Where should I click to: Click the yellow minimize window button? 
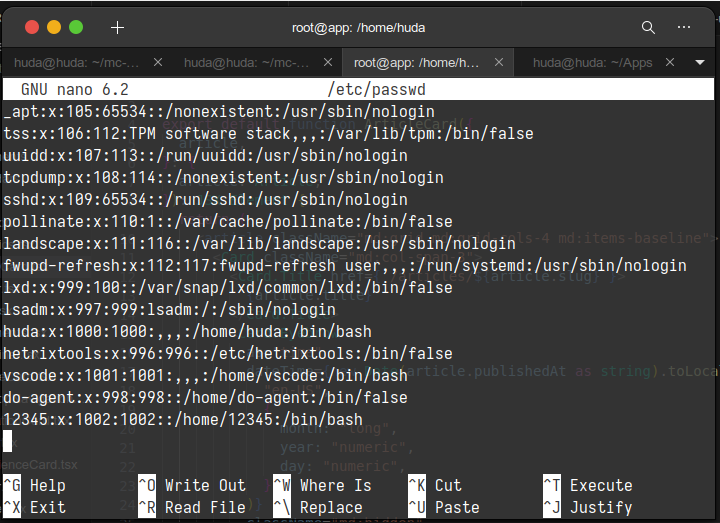pos(54,27)
